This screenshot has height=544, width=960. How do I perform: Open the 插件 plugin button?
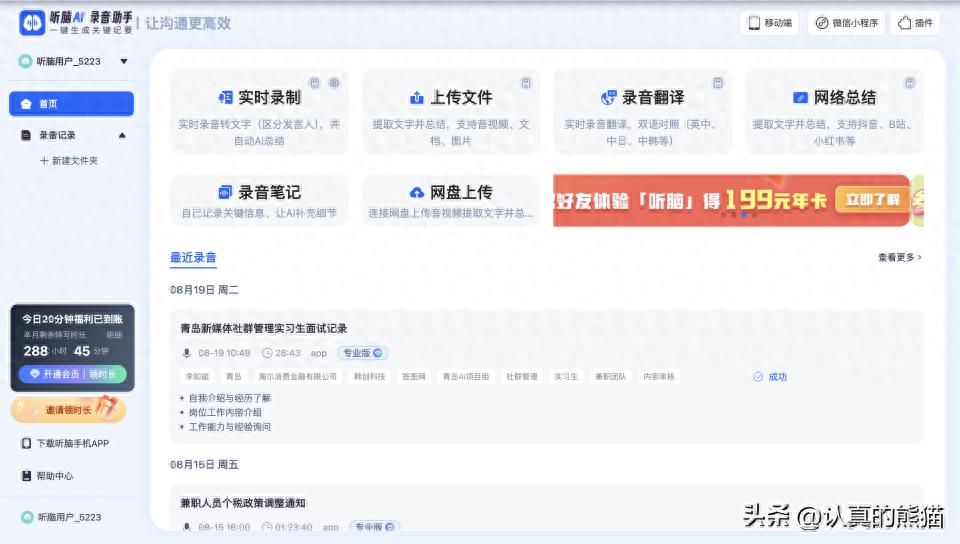tap(915, 23)
